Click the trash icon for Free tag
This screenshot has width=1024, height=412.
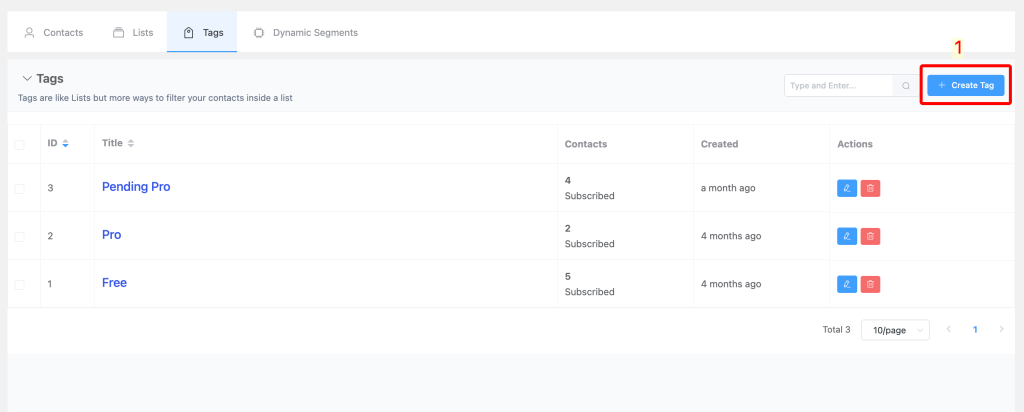[x=870, y=284]
